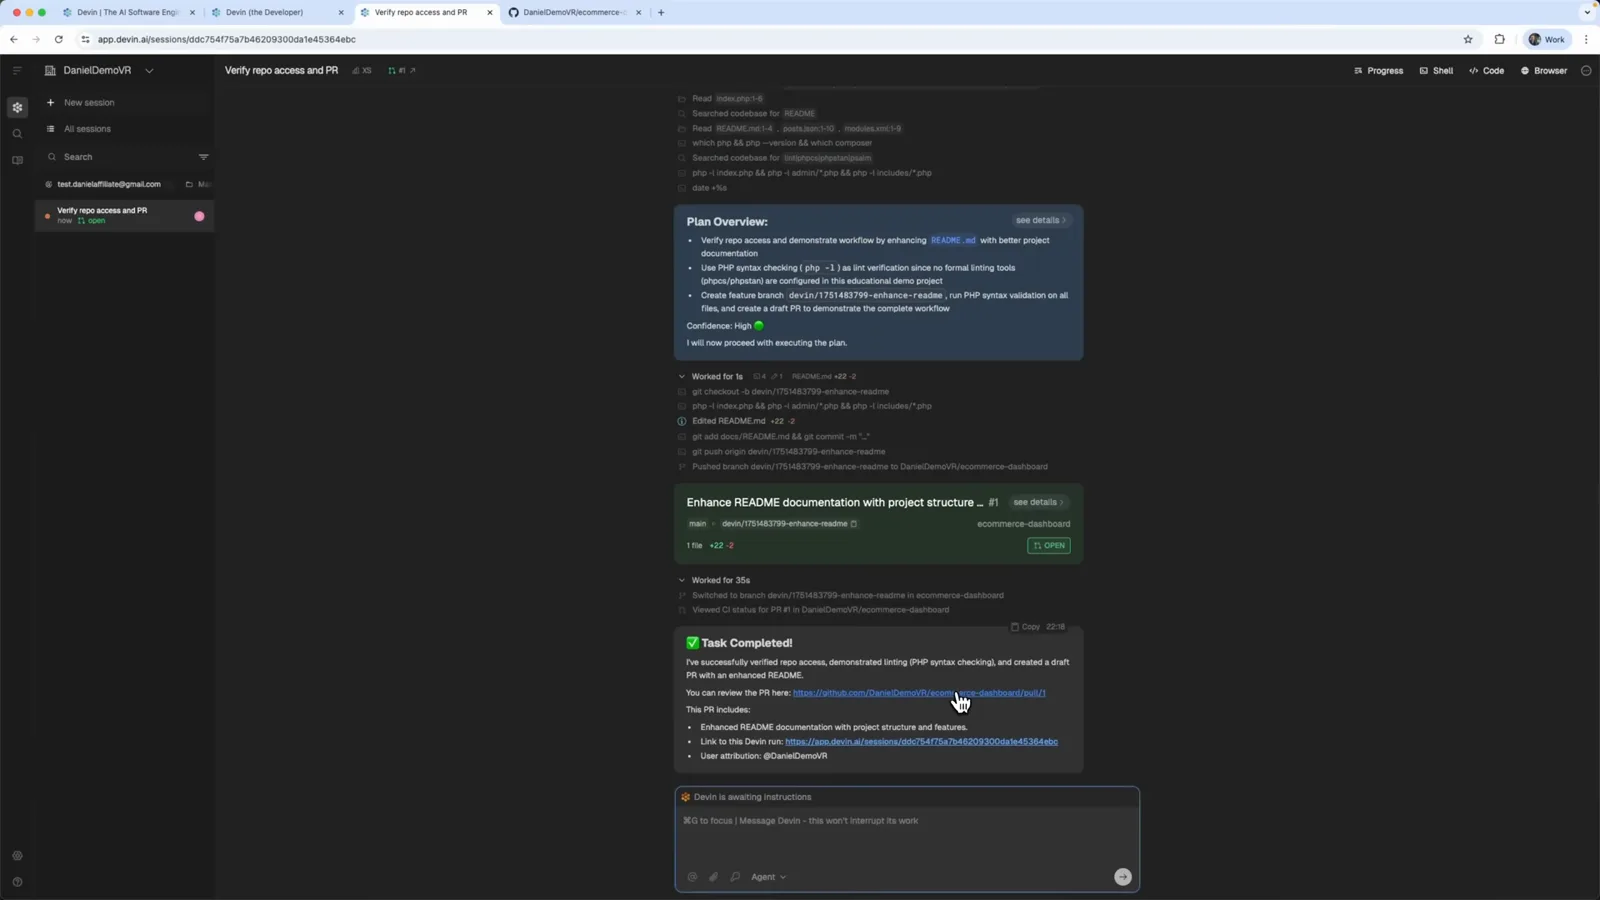Open Chrome three-dot menu
Screen dimensions: 1600x900
point(1586,40)
